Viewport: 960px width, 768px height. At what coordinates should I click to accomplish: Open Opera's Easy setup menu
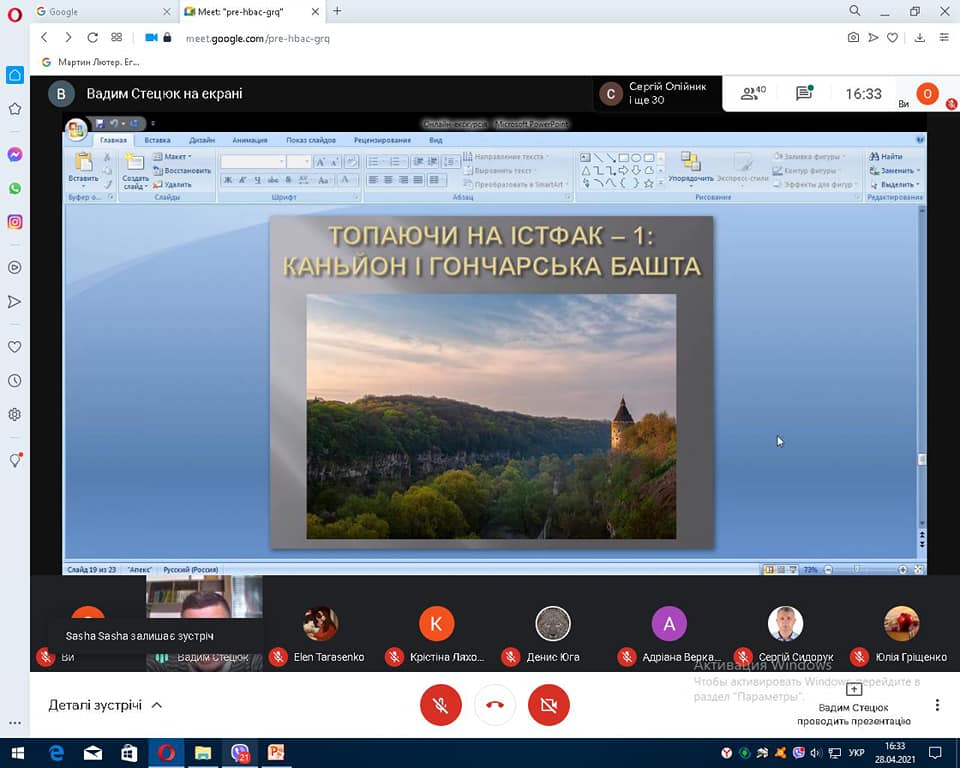point(943,38)
